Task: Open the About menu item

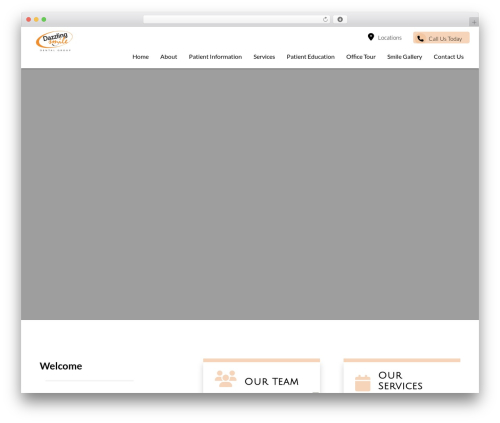Action: (x=168, y=57)
